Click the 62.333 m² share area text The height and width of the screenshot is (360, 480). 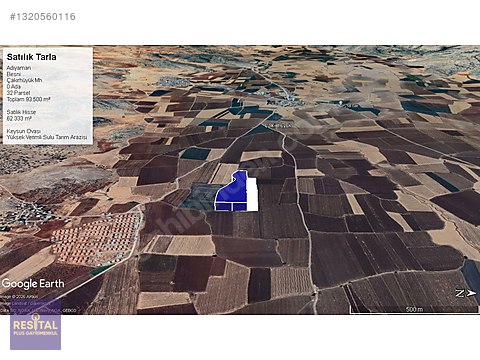coord(19,118)
